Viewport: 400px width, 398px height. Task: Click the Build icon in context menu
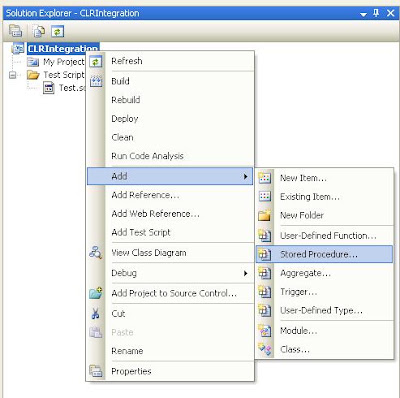[96, 81]
